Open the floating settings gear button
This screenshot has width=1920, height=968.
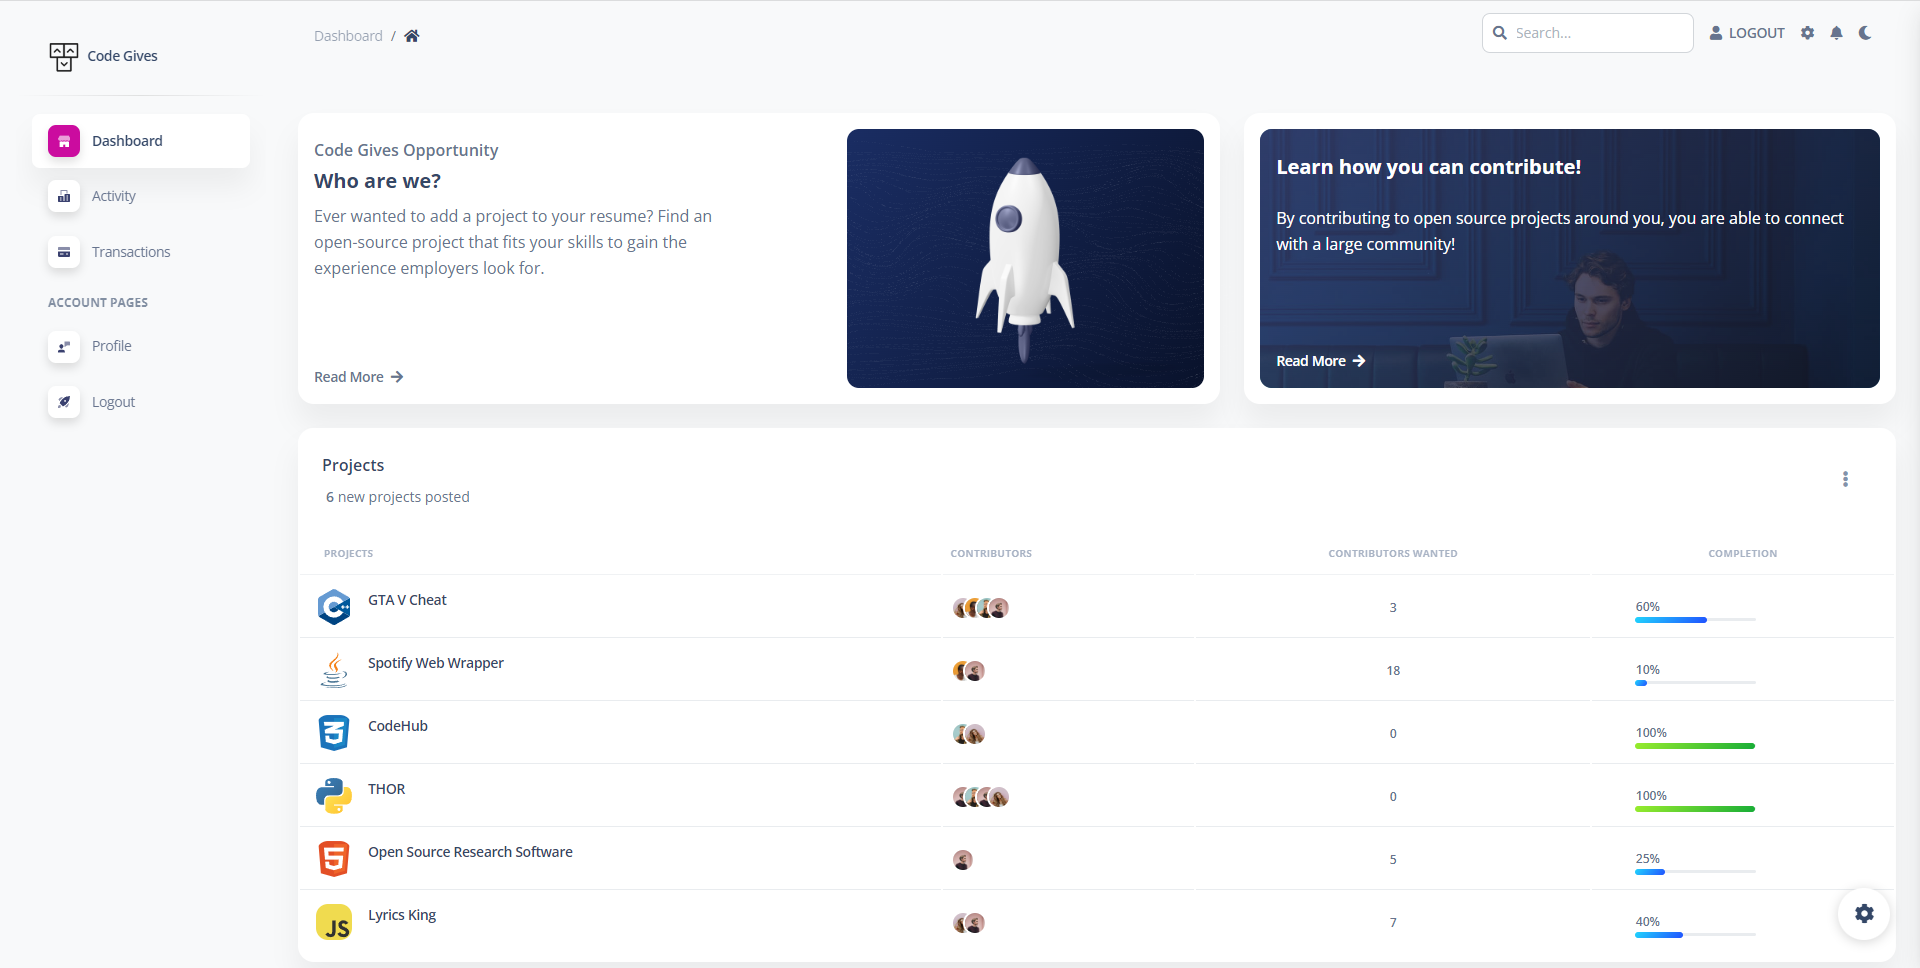tap(1864, 914)
